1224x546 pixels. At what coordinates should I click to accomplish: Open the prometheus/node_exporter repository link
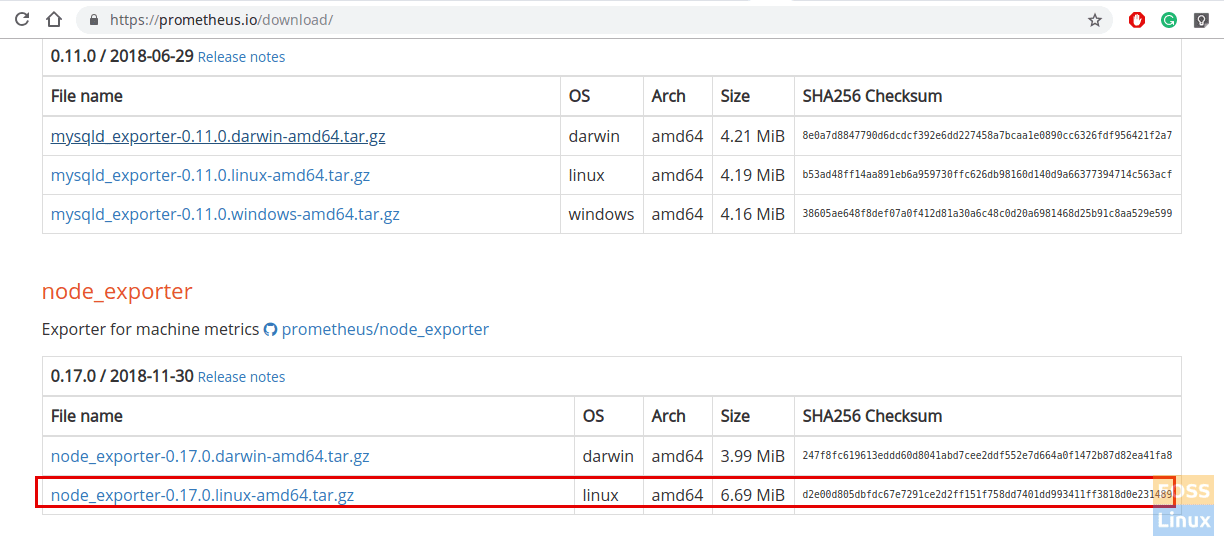point(385,329)
